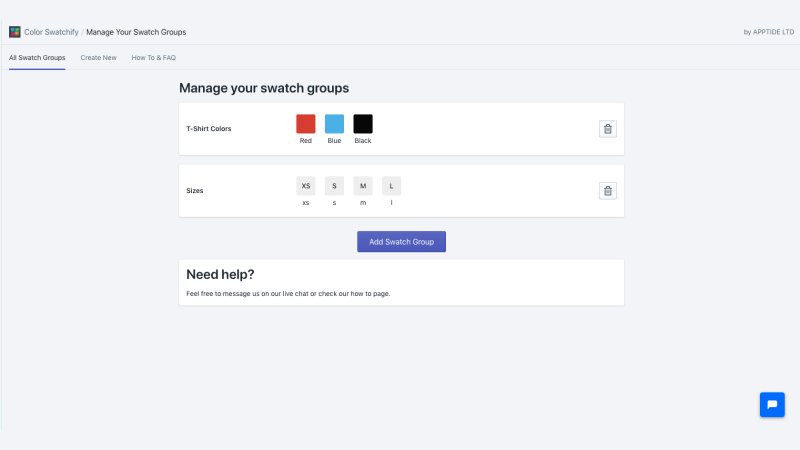
Task: Click the Add Swatch Group button
Action: [402, 242]
